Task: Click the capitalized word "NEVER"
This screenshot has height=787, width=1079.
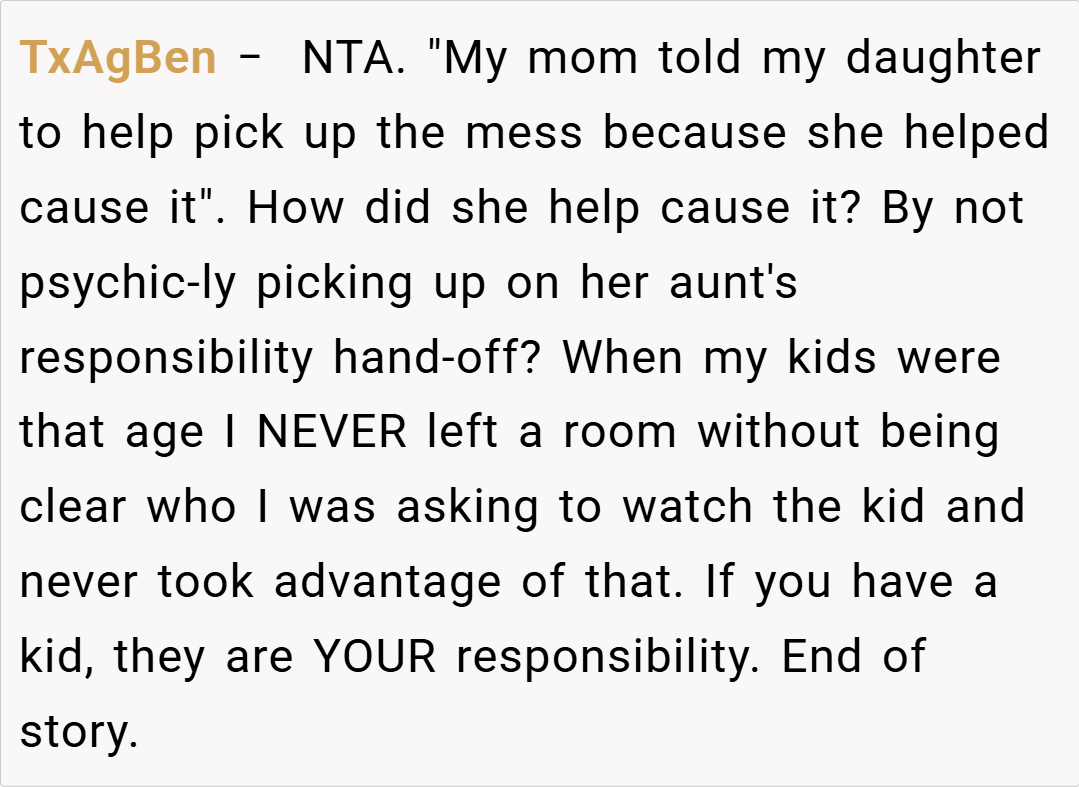Action: [x=332, y=433]
